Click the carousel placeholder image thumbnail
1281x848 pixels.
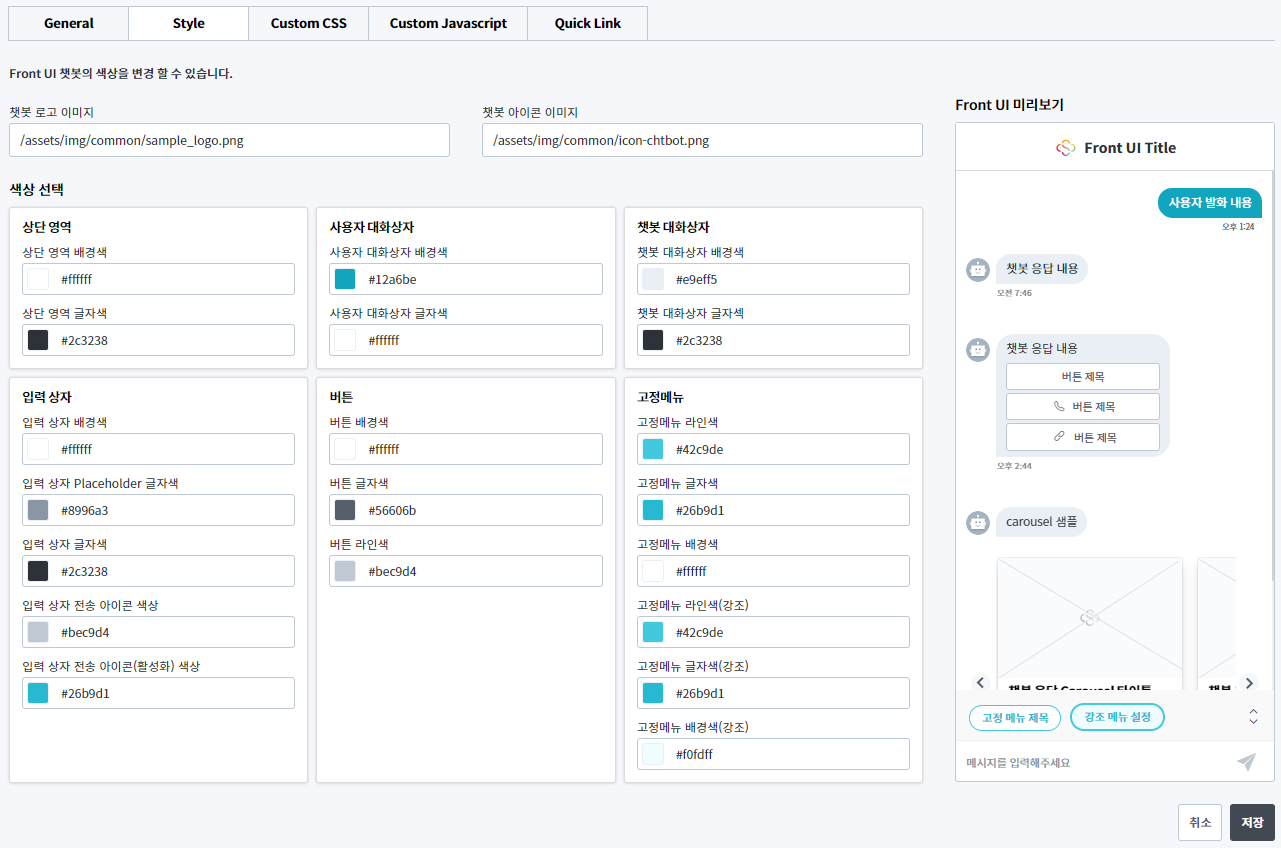pyautogui.click(x=1089, y=618)
